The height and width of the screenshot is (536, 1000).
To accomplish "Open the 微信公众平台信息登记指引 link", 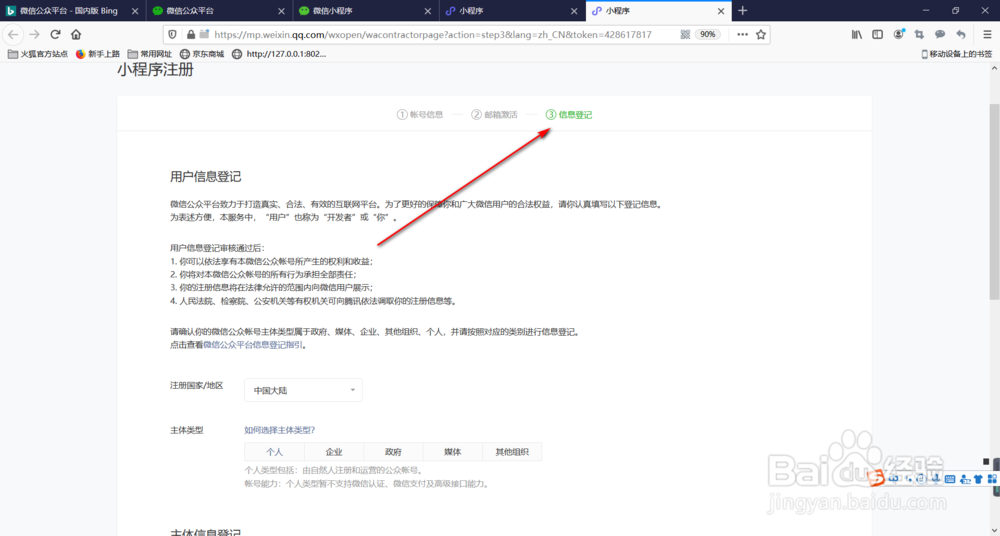I will (253, 345).
